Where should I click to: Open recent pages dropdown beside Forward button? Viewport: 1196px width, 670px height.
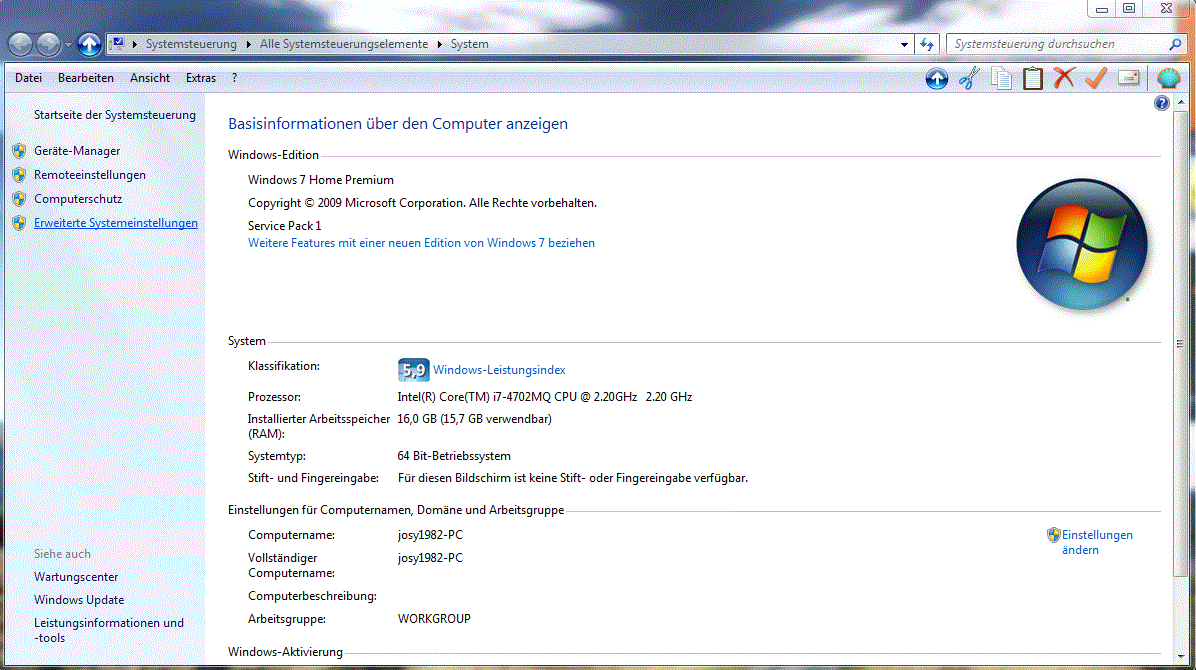[68, 45]
